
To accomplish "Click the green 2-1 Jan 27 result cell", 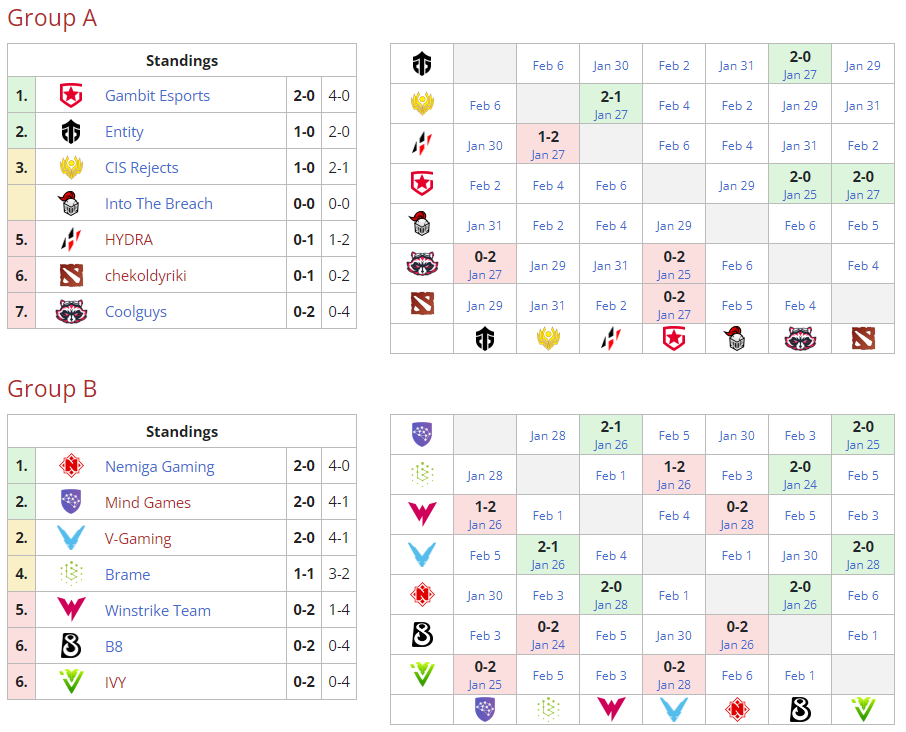I will click(610, 105).
